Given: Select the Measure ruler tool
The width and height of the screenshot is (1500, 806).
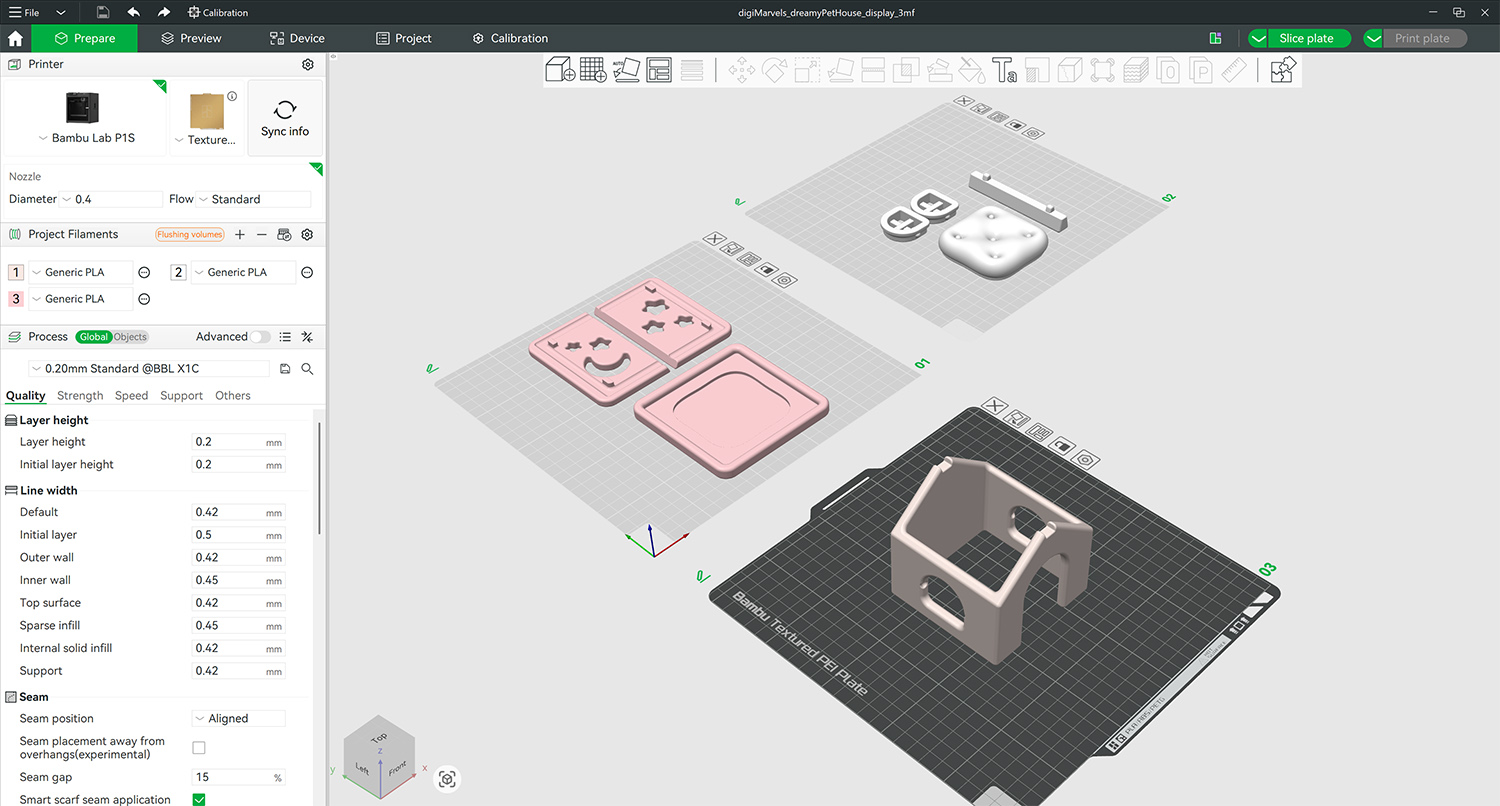Looking at the screenshot, I should point(1234,70).
